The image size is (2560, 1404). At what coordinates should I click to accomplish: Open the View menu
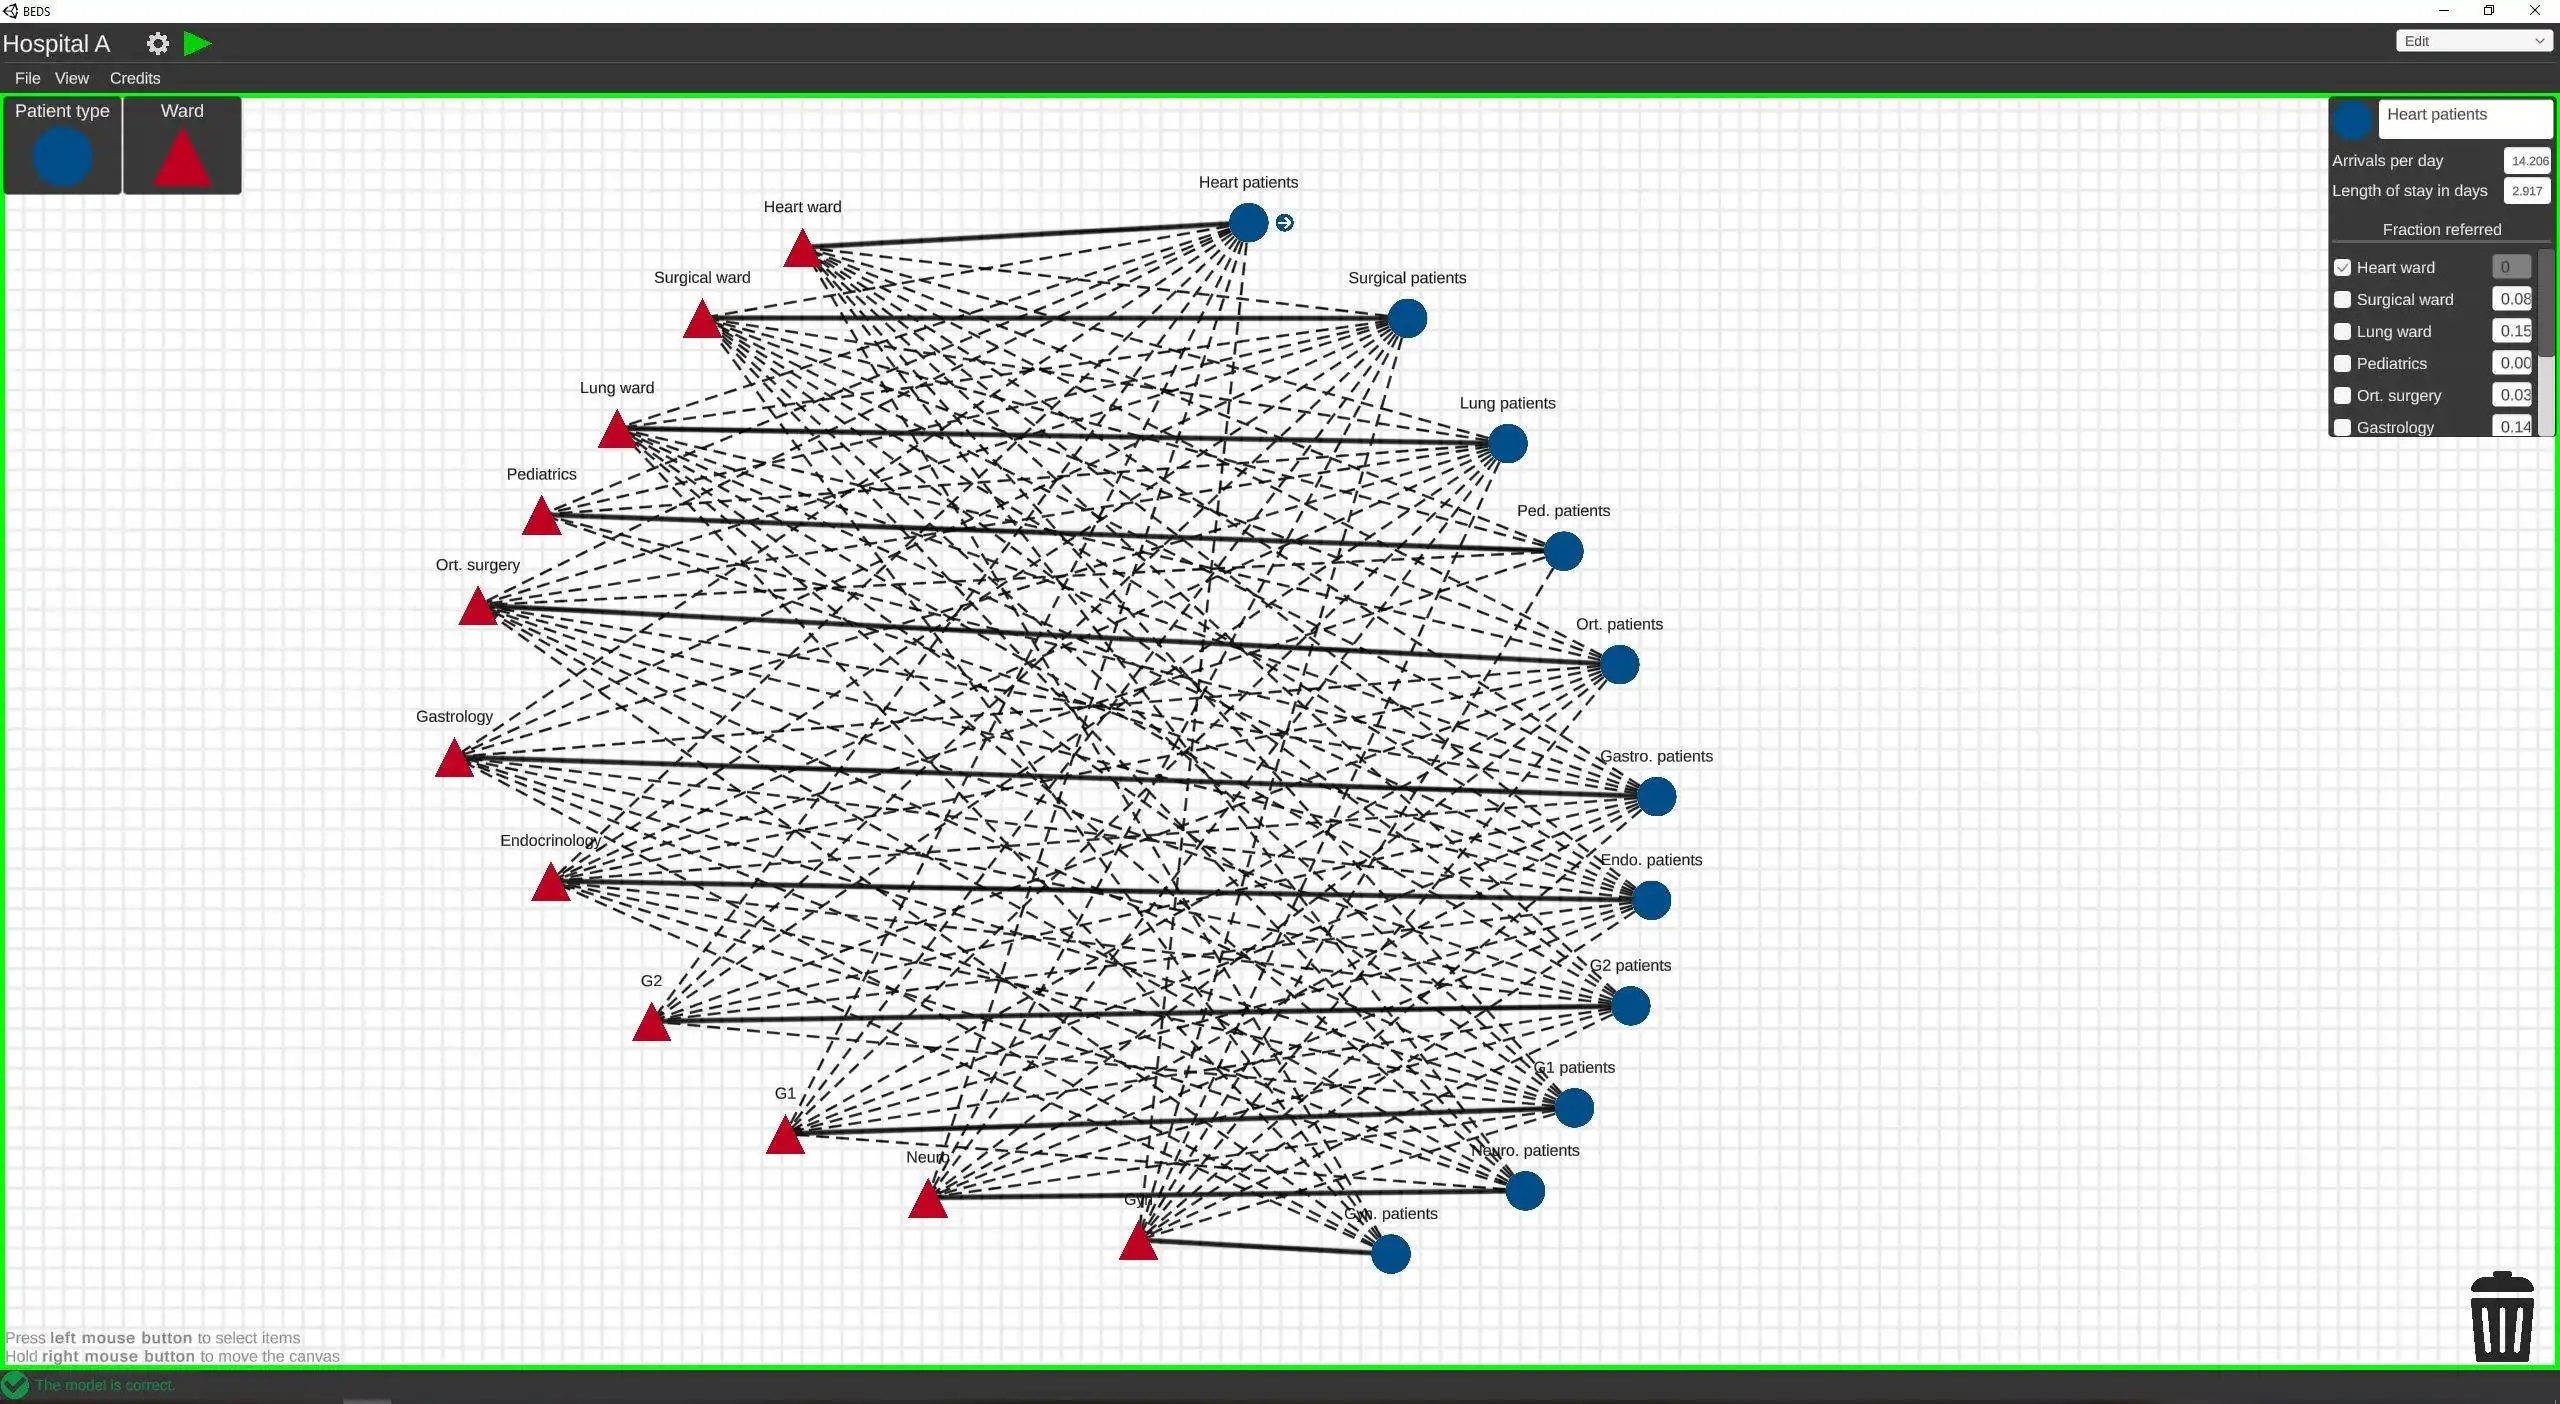[x=71, y=76]
